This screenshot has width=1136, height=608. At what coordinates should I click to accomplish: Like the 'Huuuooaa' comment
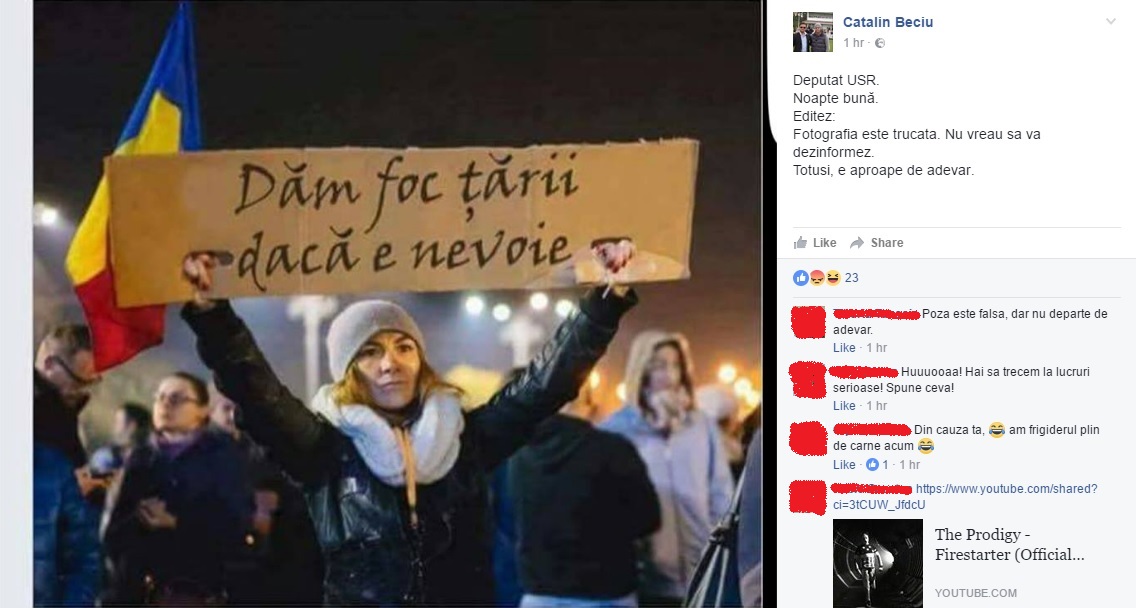point(844,406)
